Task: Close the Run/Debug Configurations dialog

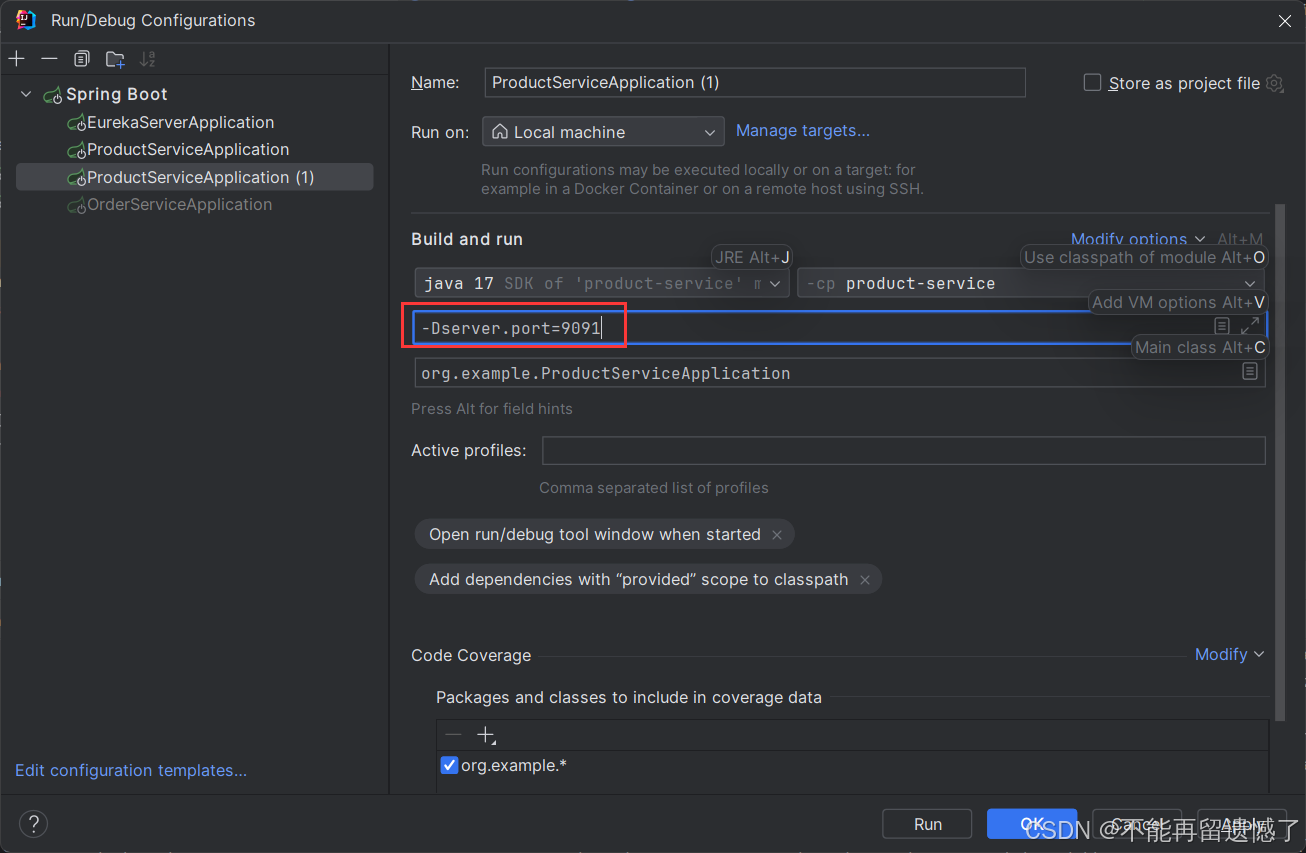Action: (1285, 20)
